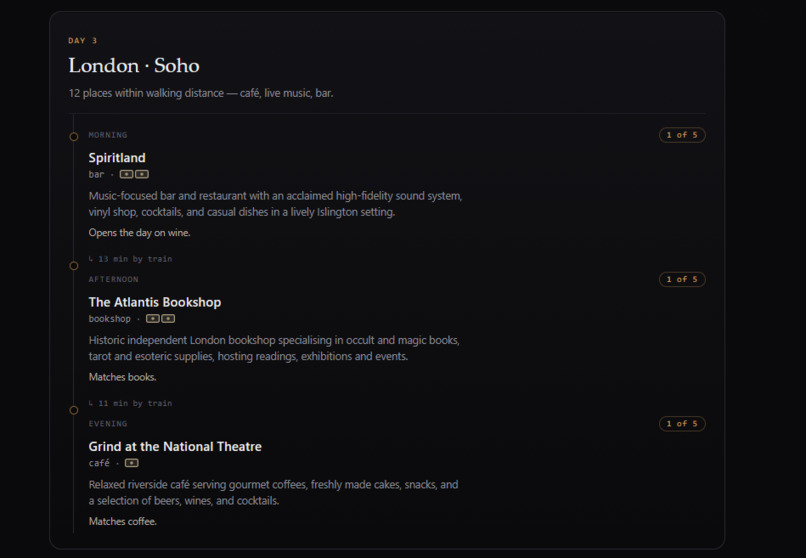Click the Morning timeline marker dot
Image resolution: width=806 pixels, height=558 pixels.
click(74, 137)
